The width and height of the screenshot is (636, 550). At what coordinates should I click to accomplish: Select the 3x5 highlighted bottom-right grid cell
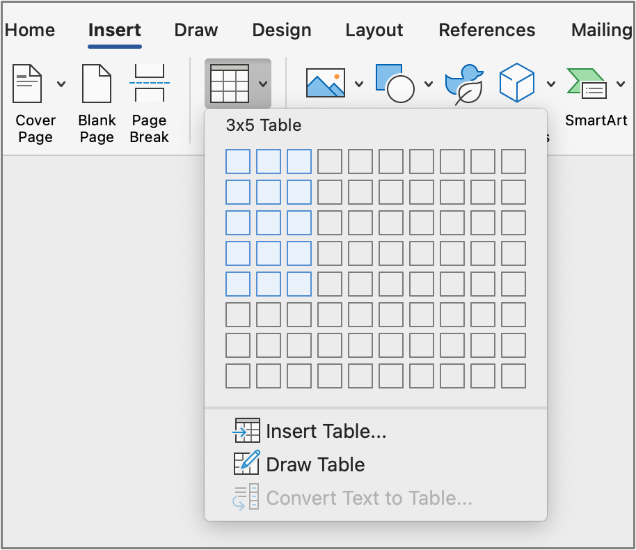[x=299, y=284]
